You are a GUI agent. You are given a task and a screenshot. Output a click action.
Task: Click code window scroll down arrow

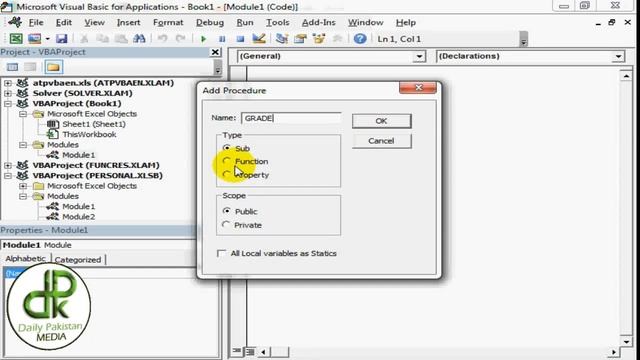pos(626,341)
